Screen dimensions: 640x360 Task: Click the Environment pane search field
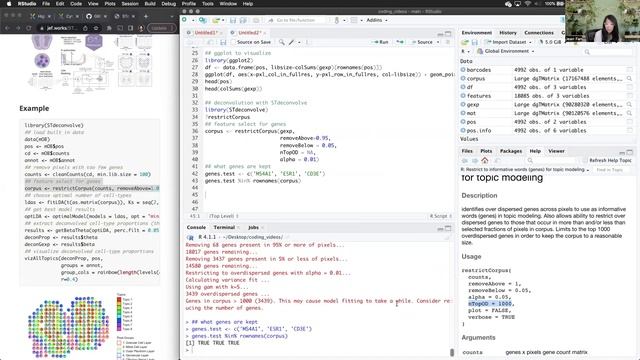[x=608, y=52]
